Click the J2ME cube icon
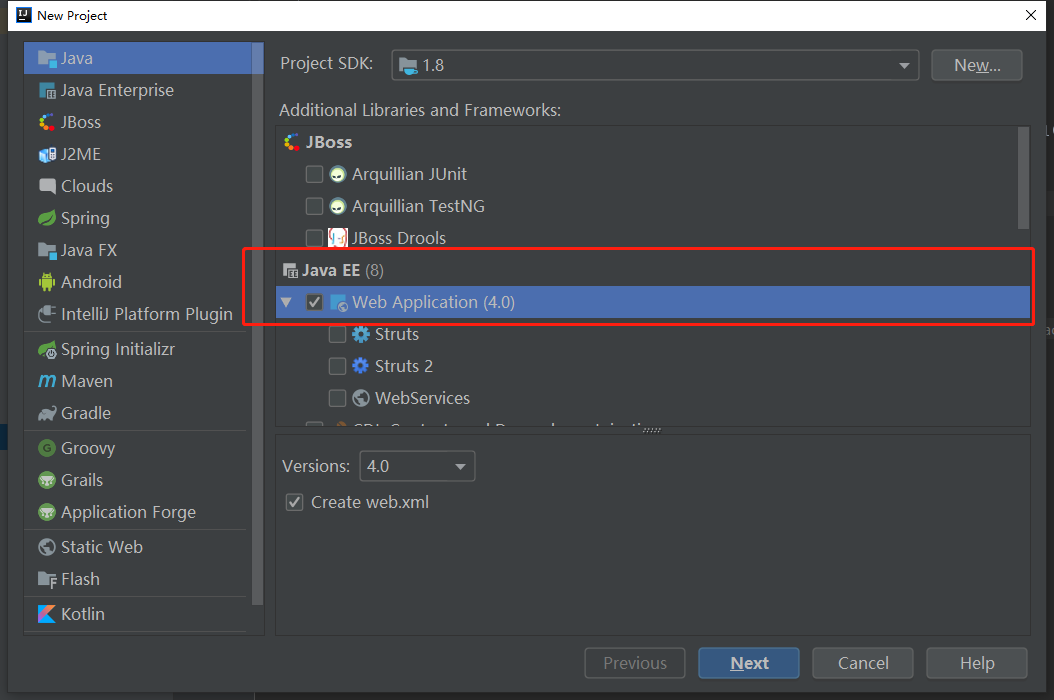This screenshot has width=1054, height=700. (47, 155)
